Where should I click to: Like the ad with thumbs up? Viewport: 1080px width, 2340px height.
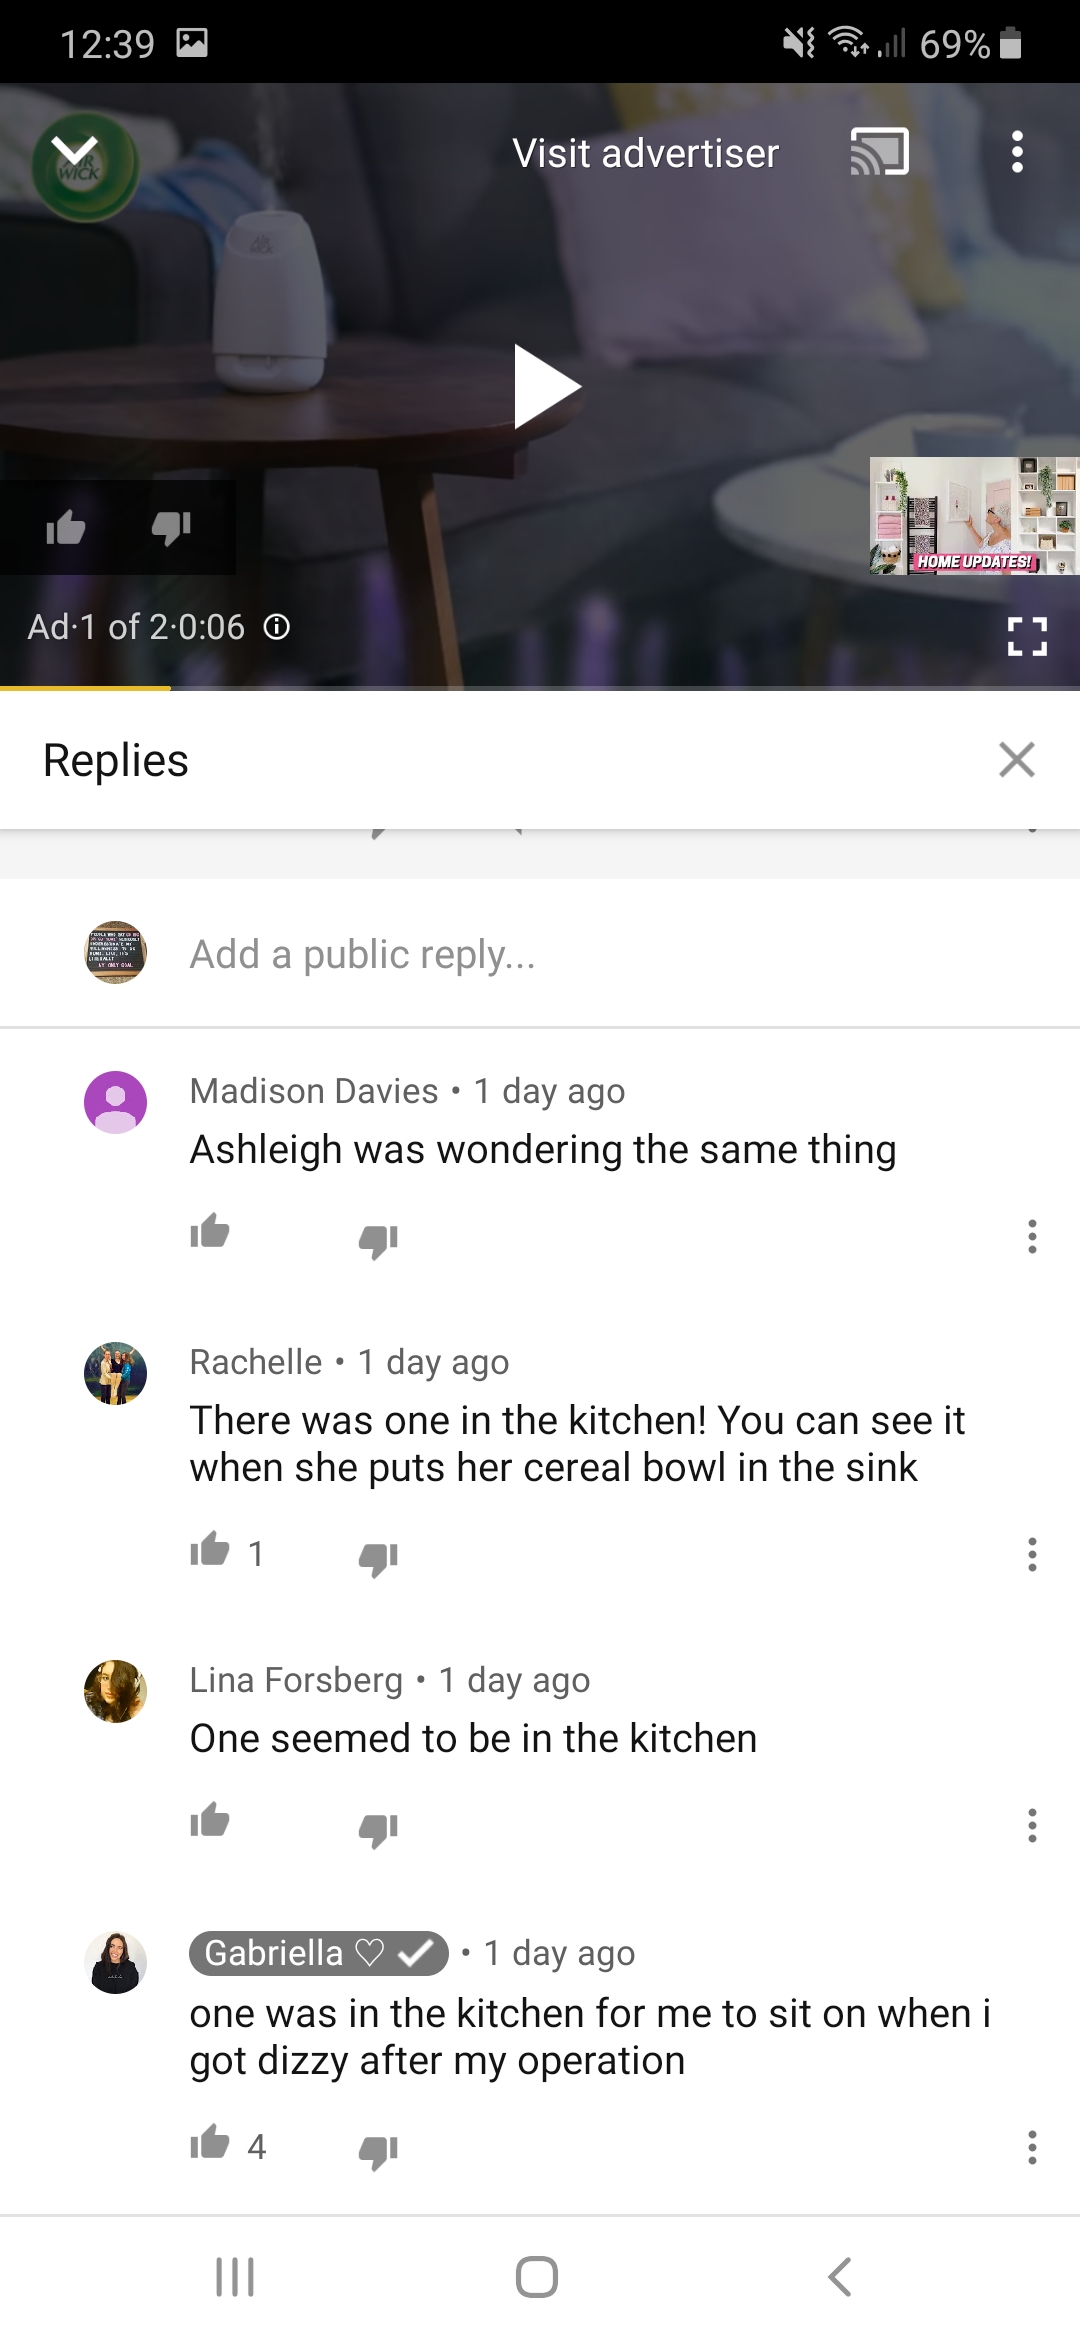coord(66,527)
